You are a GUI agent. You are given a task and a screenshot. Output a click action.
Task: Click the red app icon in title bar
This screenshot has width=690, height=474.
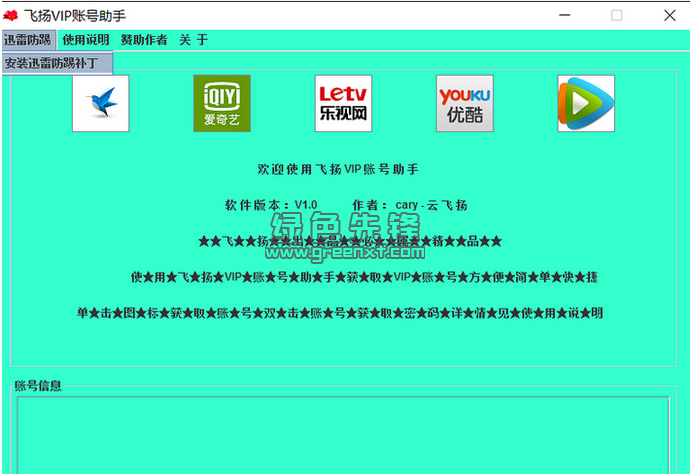tap(10, 16)
